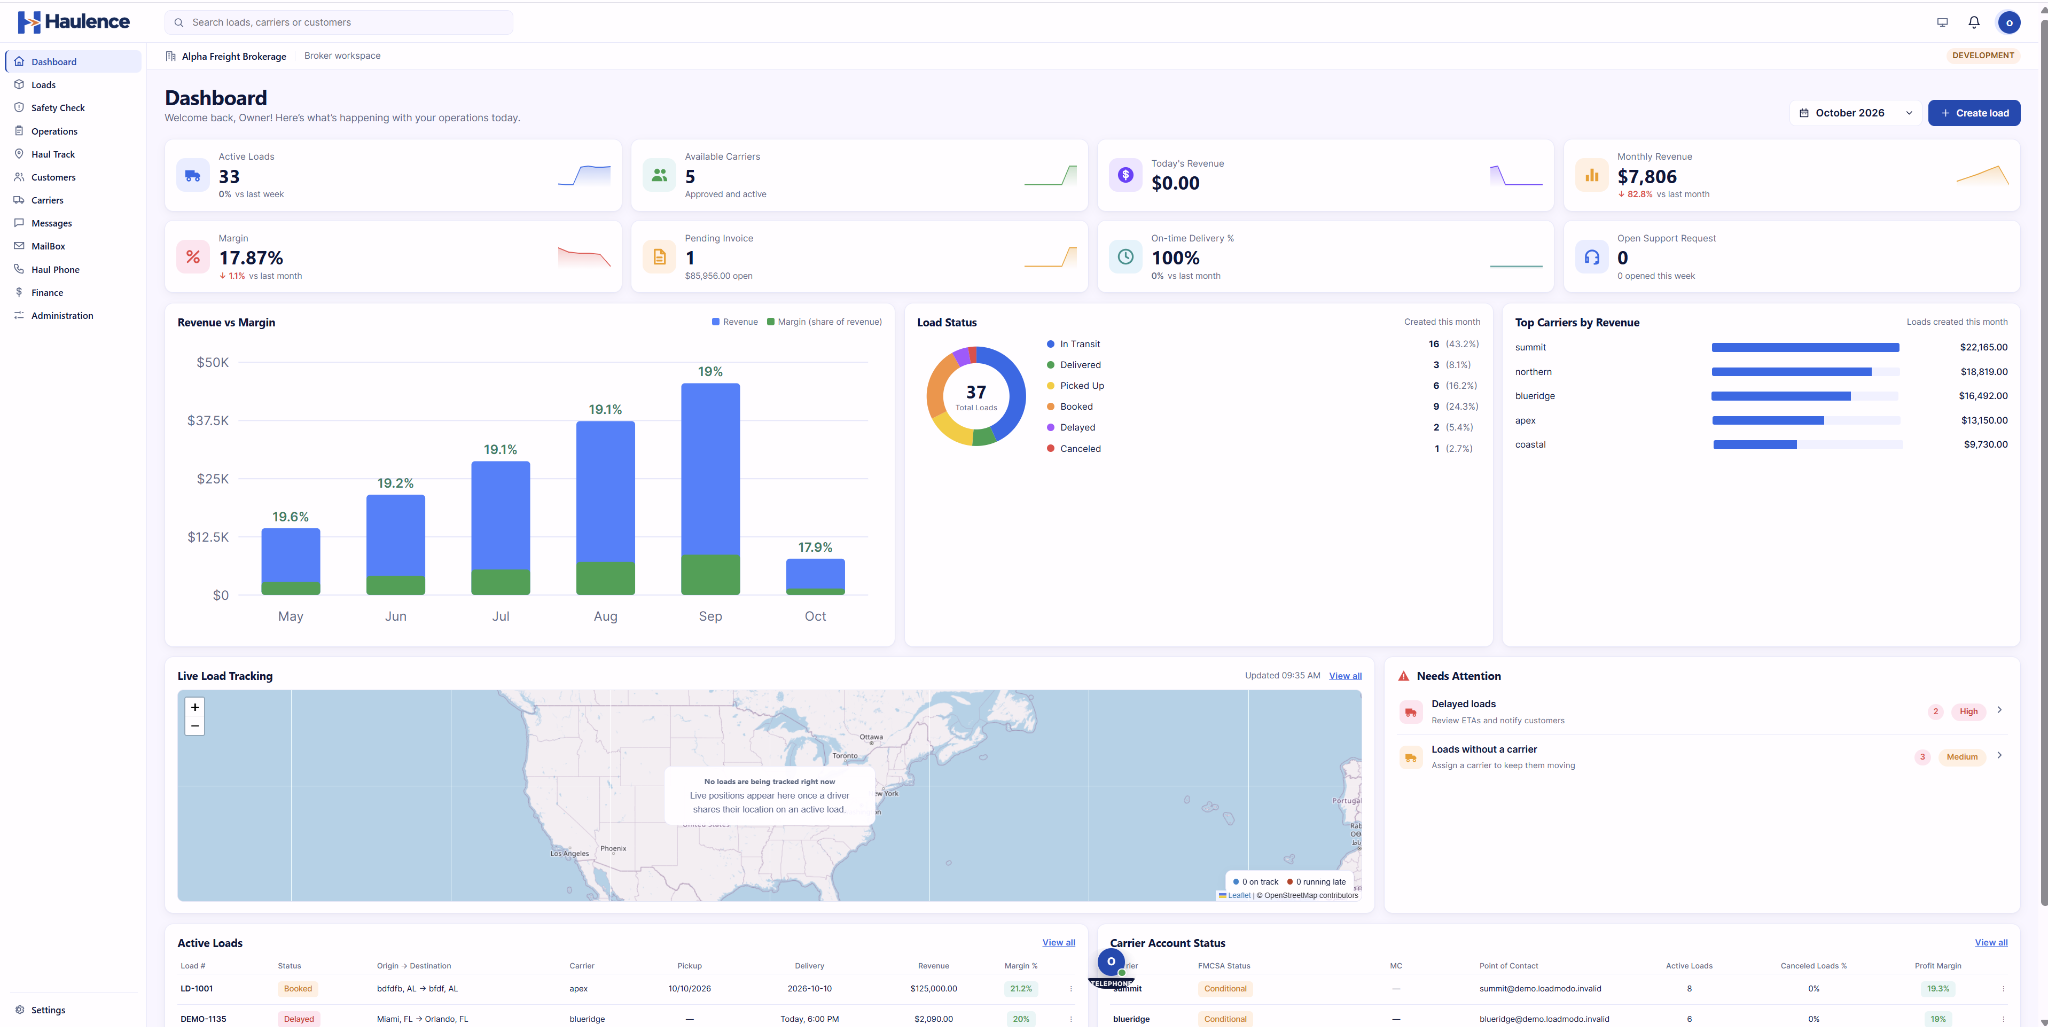Open Messages from the sidebar
This screenshot has height=1027, width=2048.
pos(73,223)
